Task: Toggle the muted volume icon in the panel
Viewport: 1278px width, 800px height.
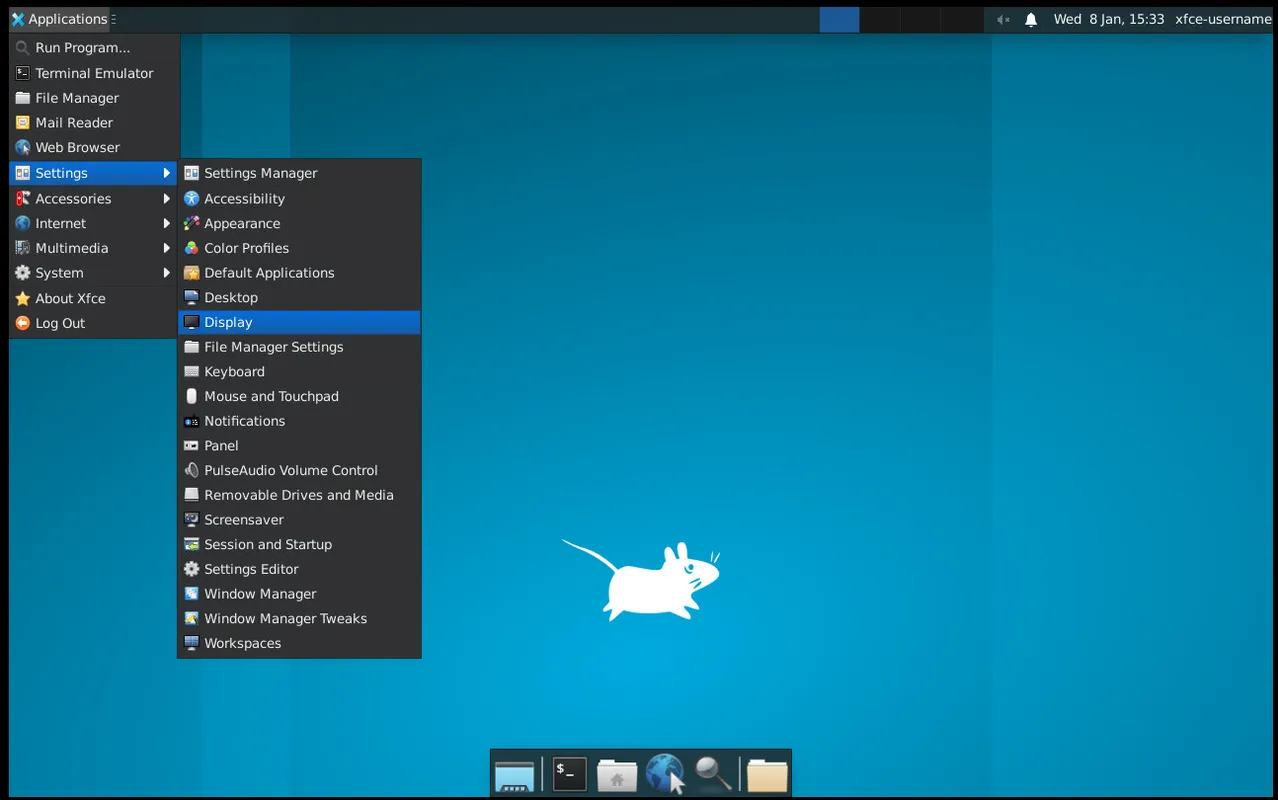Action: click(1003, 19)
